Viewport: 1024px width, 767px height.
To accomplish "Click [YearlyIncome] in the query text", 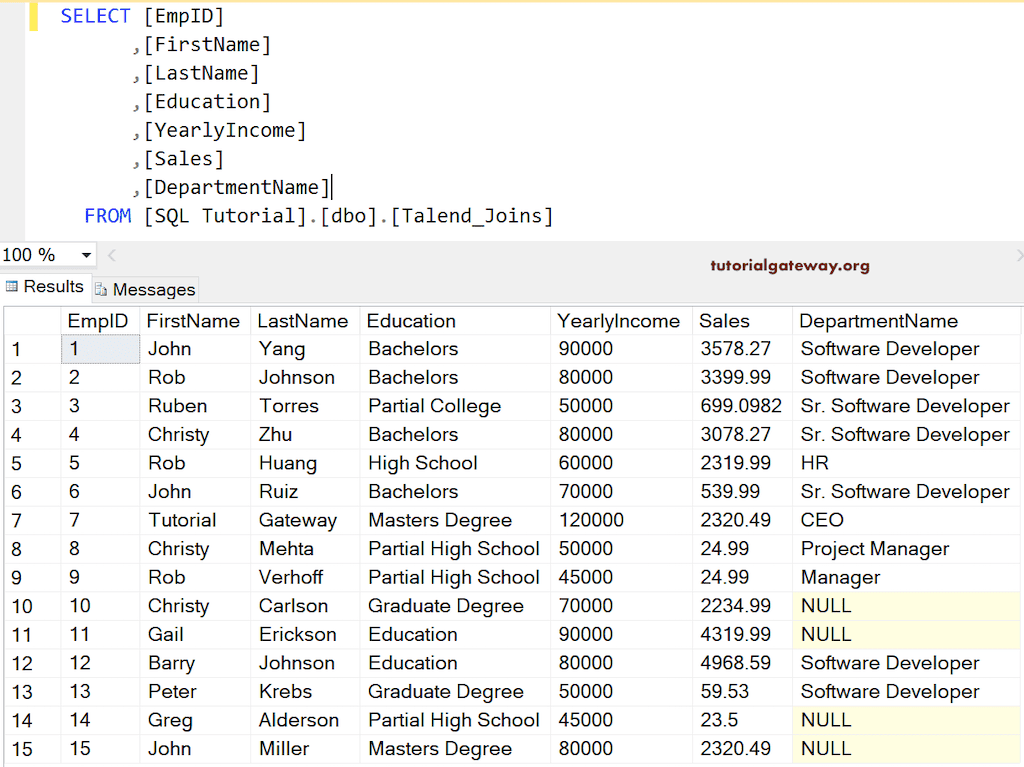I will (225, 130).
